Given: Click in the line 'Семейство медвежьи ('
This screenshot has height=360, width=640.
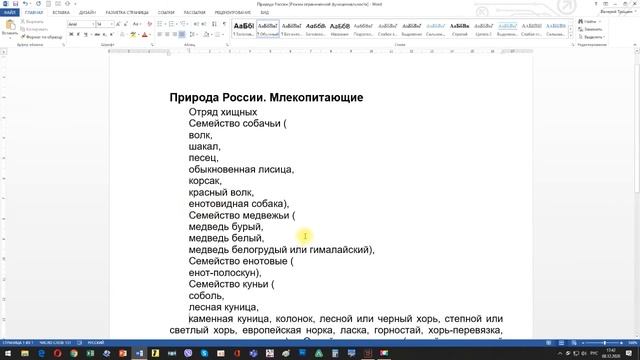Looking at the screenshot, I should [242, 215].
